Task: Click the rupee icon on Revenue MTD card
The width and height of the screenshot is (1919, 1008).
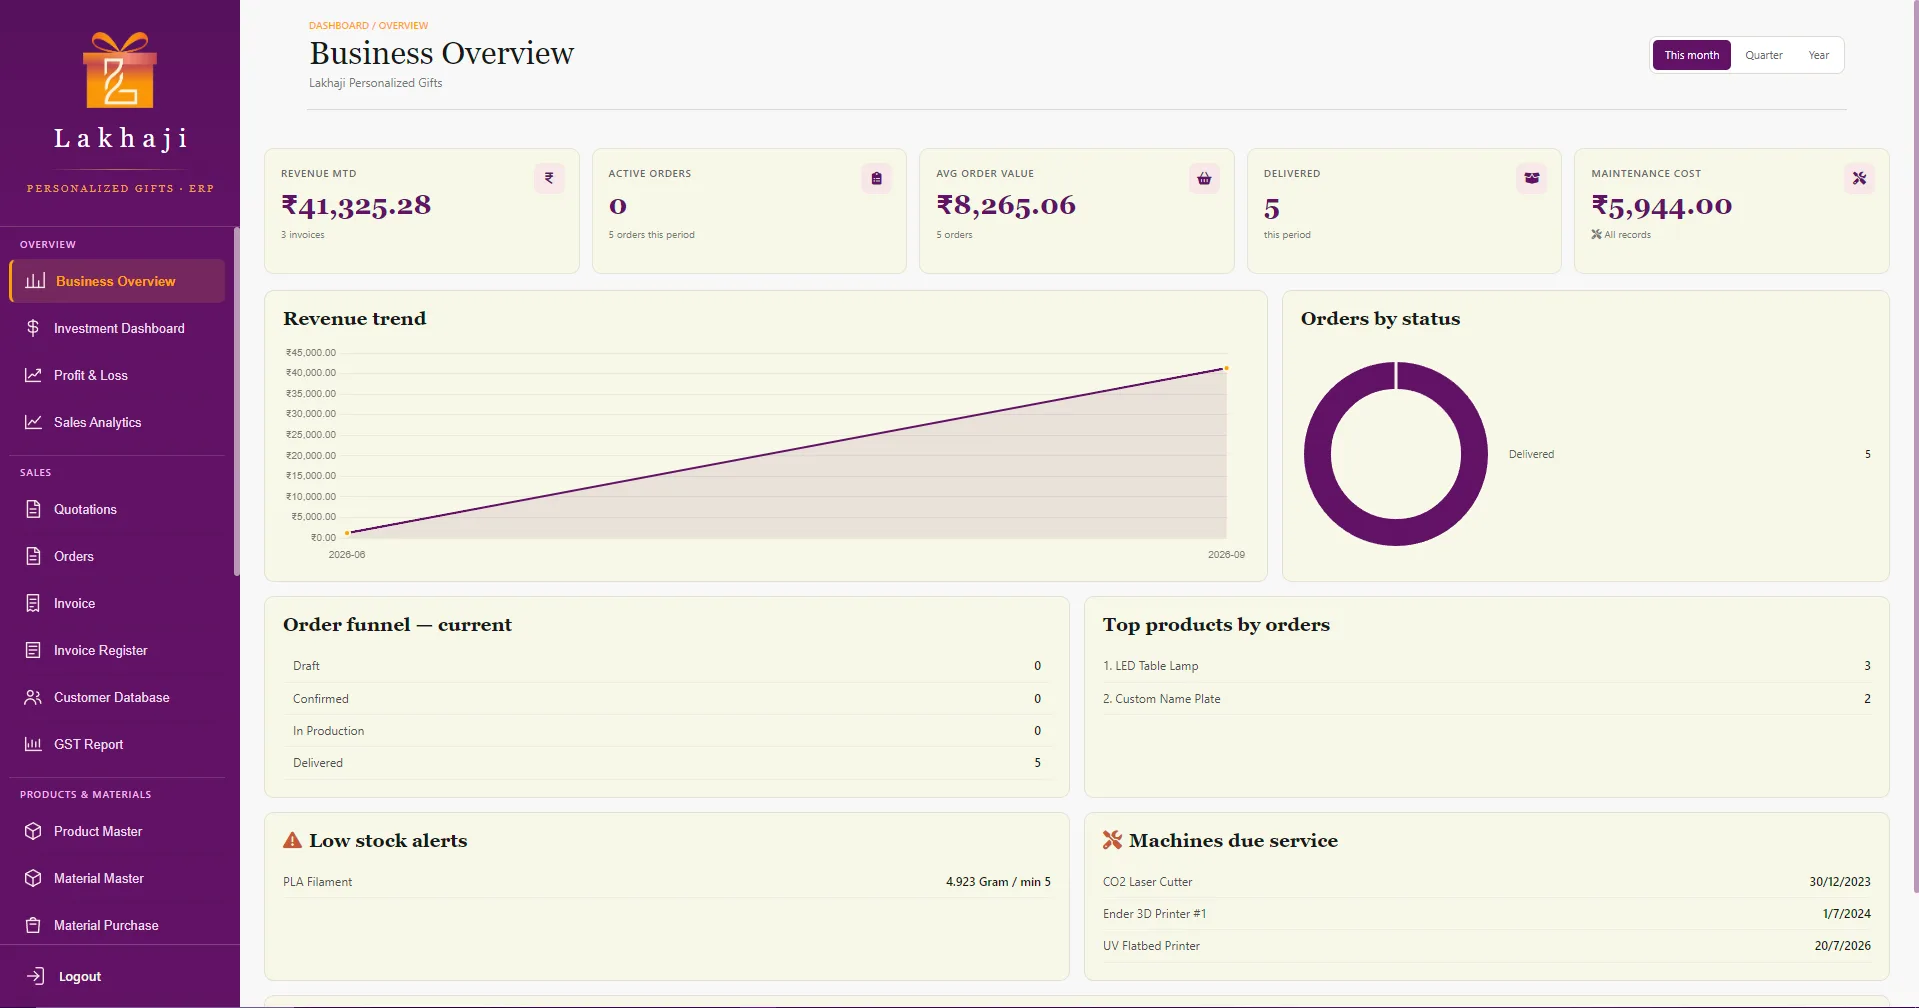Action: (x=549, y=178)
